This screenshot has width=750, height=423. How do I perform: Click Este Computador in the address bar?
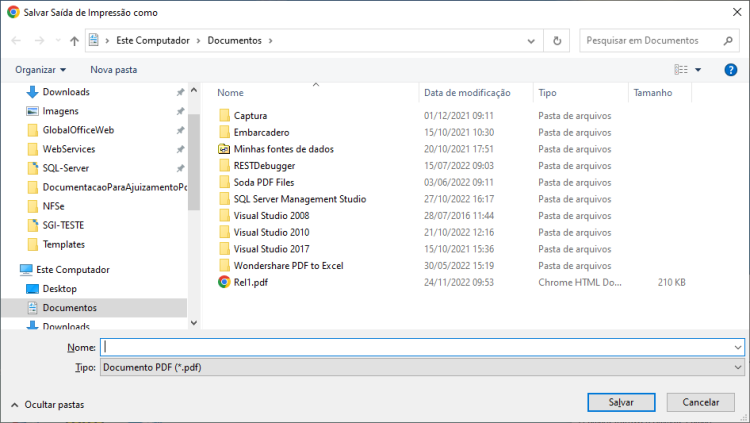pyautogui.click(x=153, y=41)
